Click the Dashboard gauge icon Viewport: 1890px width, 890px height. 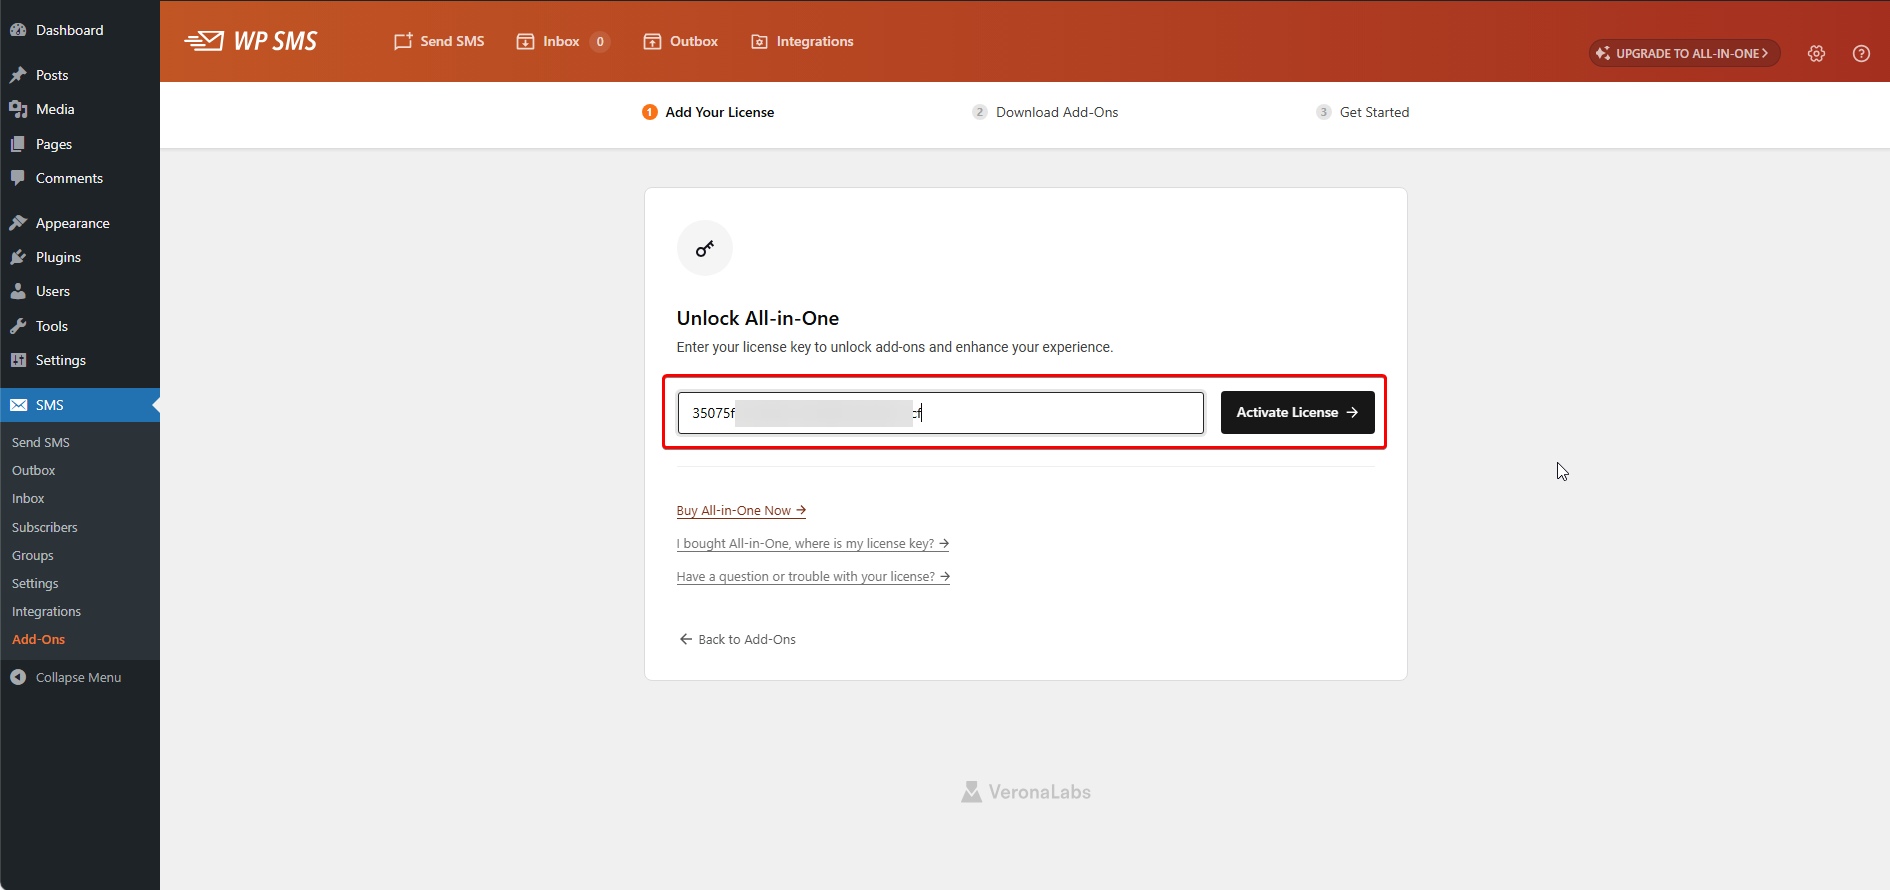point(18,30)
